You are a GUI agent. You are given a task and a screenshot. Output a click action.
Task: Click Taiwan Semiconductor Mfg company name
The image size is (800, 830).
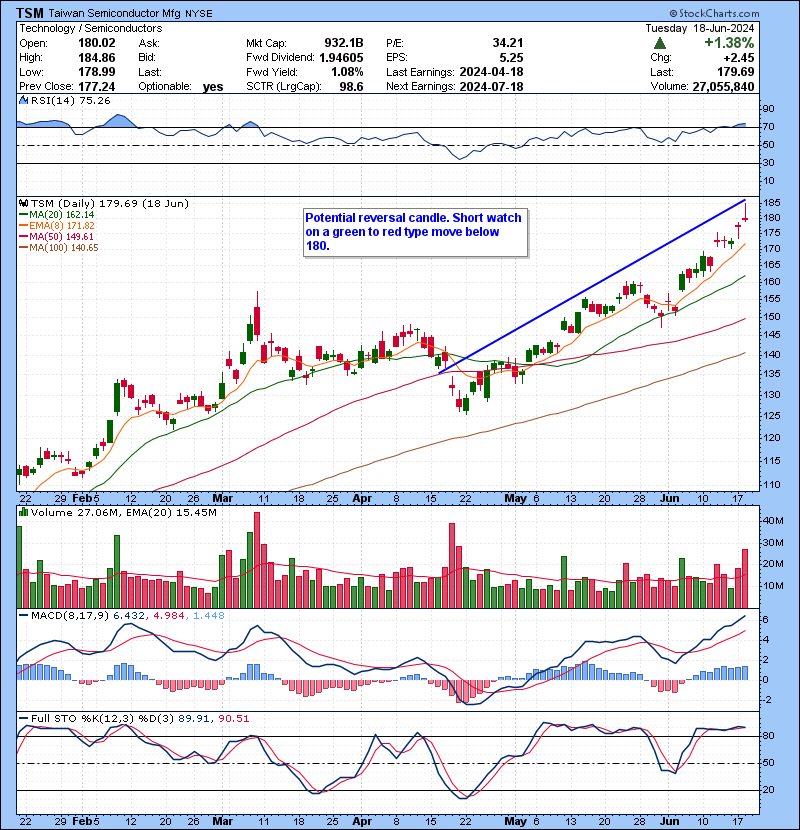(114, 13)
